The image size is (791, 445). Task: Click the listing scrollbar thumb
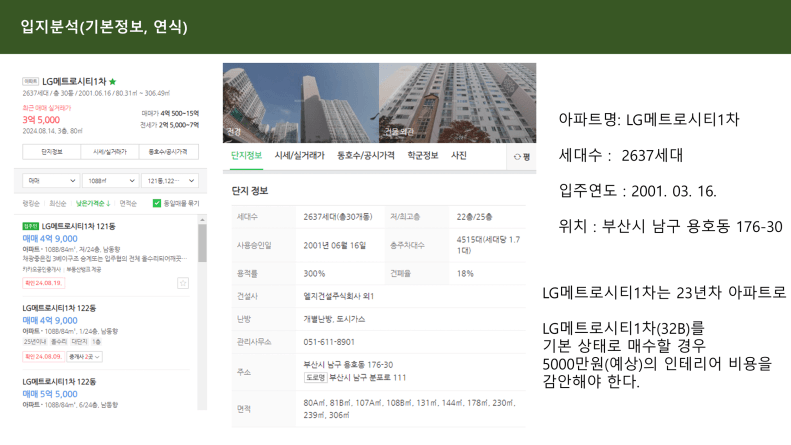point(202,243)
